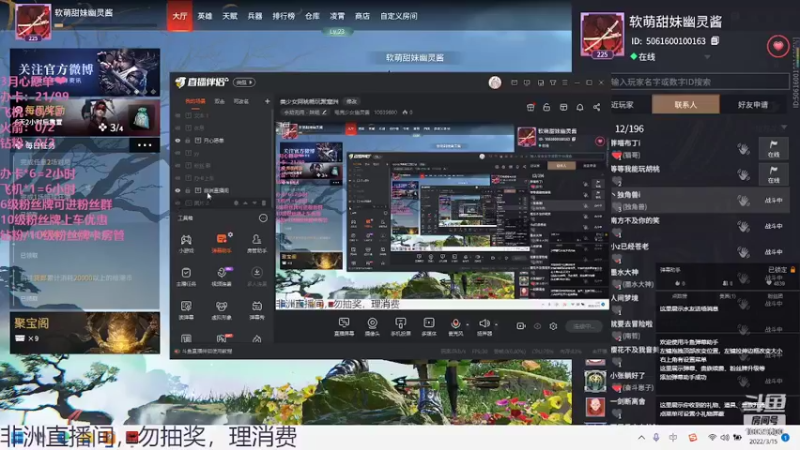Click the pink heart icon in game profile
Screen dimensions: 800x450
tap(778, 46)
